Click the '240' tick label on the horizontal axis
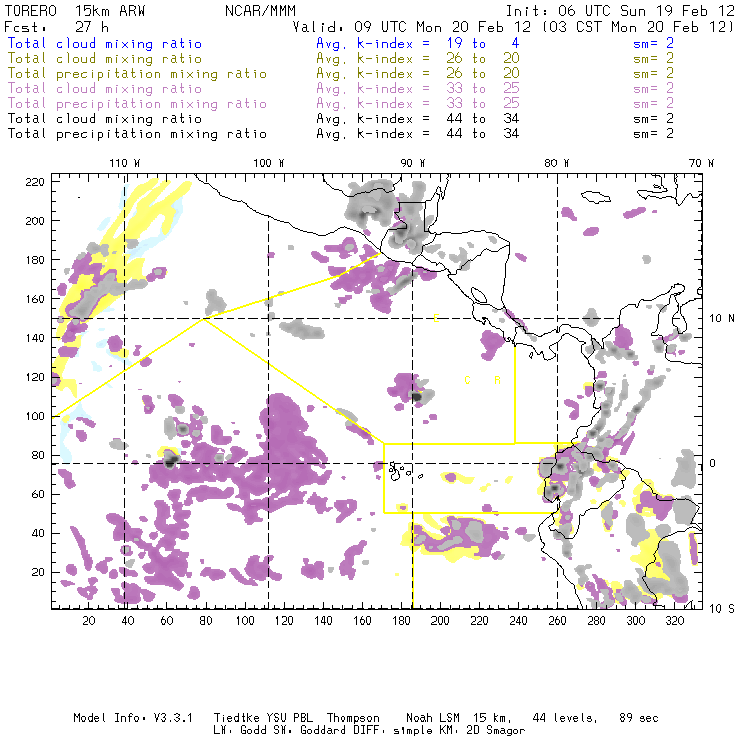The height and width of the screenshot is (740, 740). pyautogui.click(x=518, y=621)
